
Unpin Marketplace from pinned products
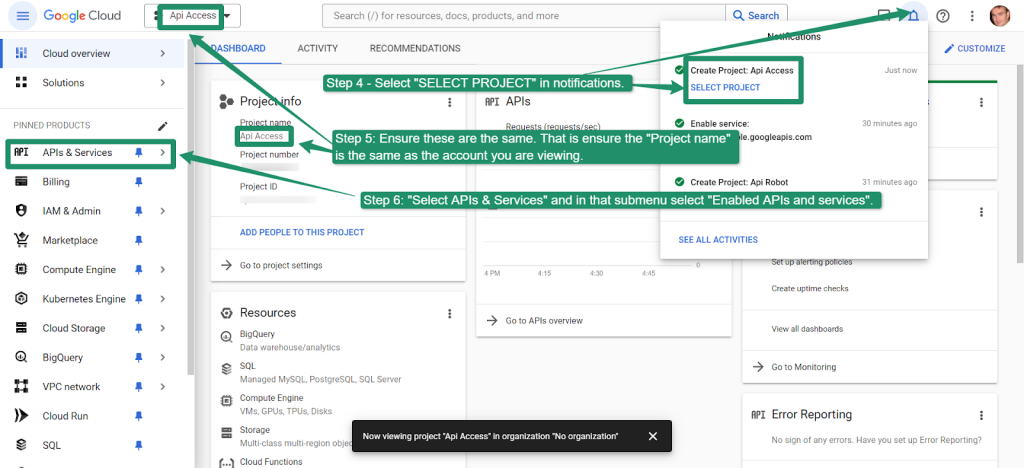[139, 240]
